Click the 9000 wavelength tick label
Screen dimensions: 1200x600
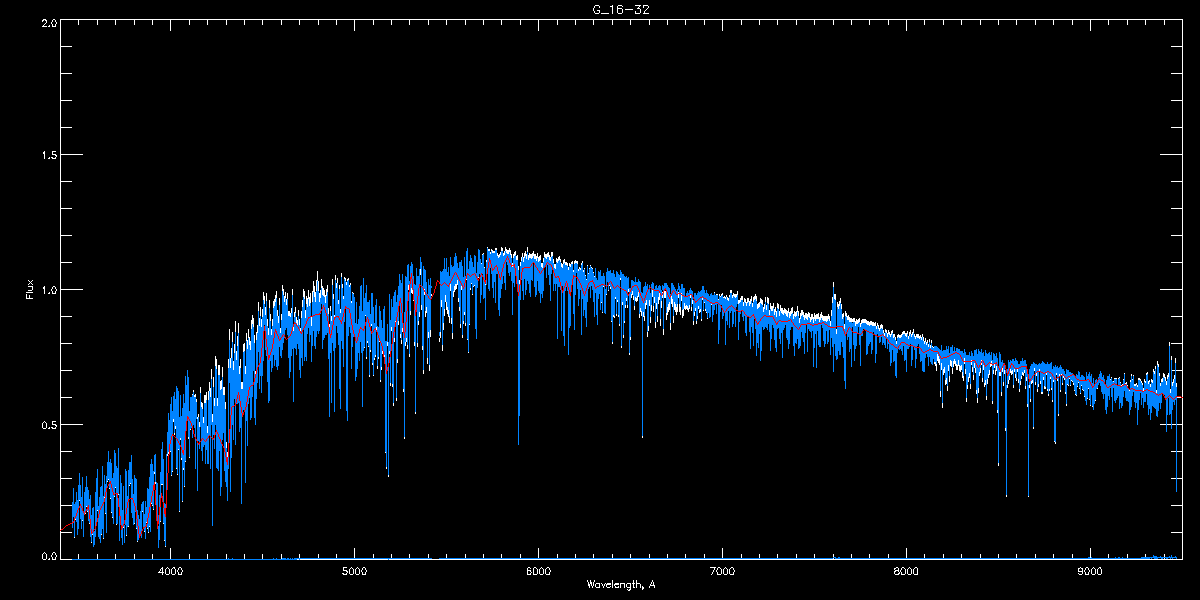tap(1090, 571)
